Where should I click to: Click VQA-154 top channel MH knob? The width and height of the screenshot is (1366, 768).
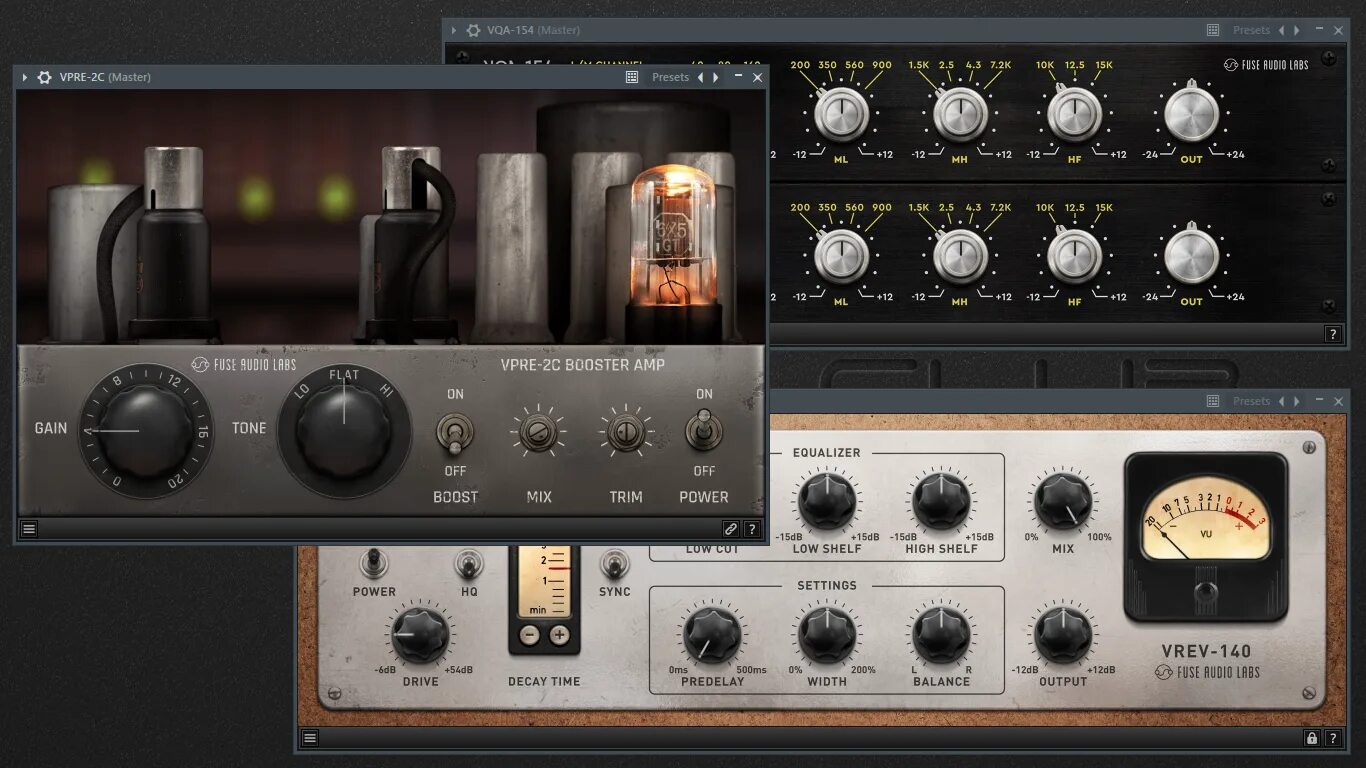click(x=960, y=113)
